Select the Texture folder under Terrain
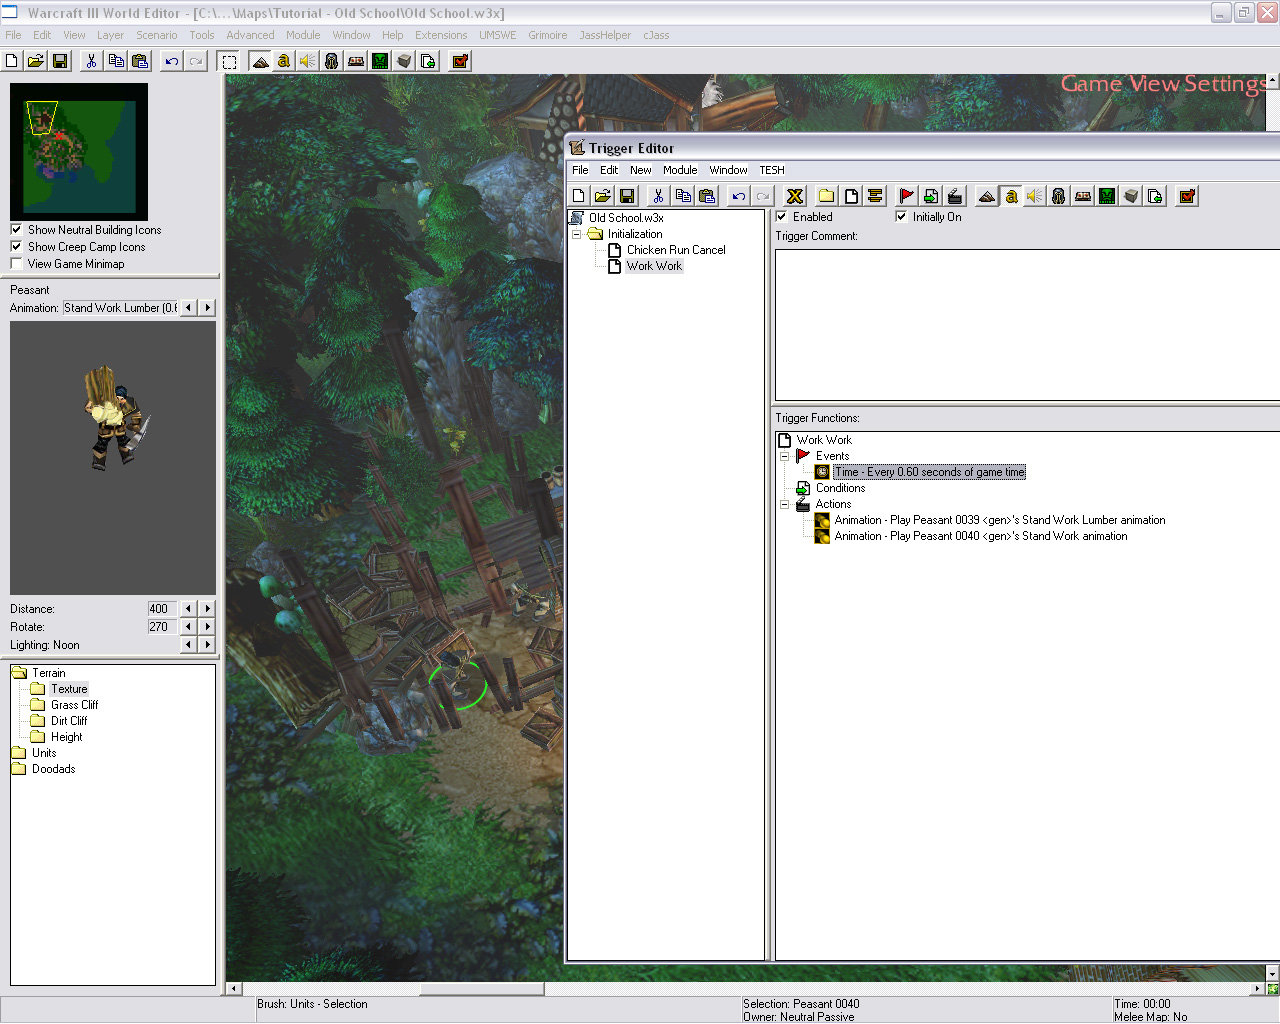This screenshot has width=1280, height=1024. pyautogui.click(x=69, y=689)
